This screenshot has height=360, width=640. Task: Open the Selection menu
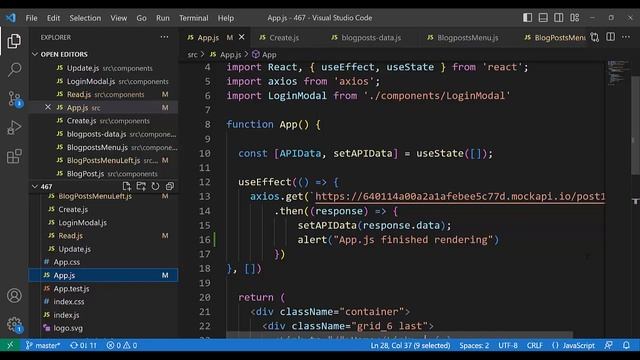coord(85,18)
